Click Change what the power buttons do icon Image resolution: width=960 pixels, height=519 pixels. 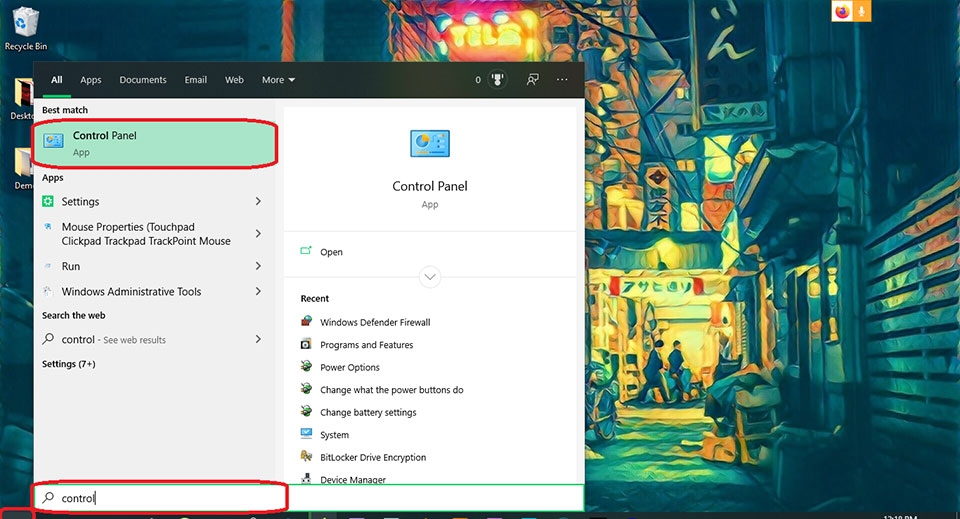coord(306,389)
